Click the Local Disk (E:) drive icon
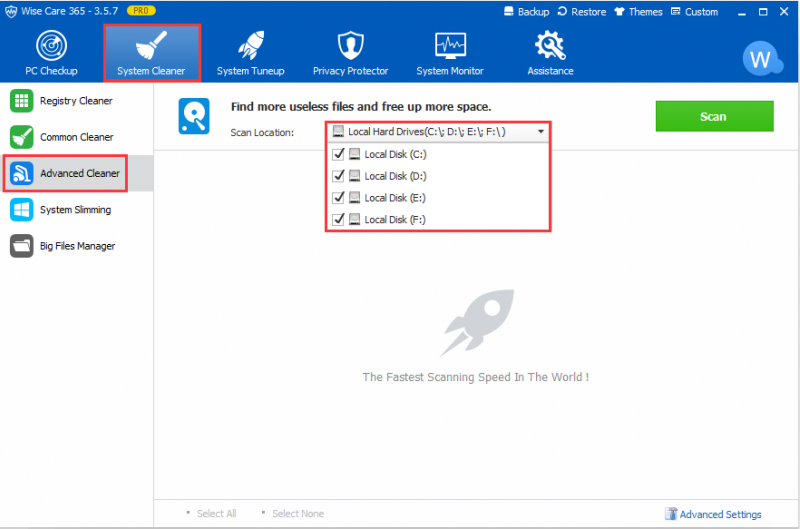The image size is (800, 529). click(x=355, y=197)
